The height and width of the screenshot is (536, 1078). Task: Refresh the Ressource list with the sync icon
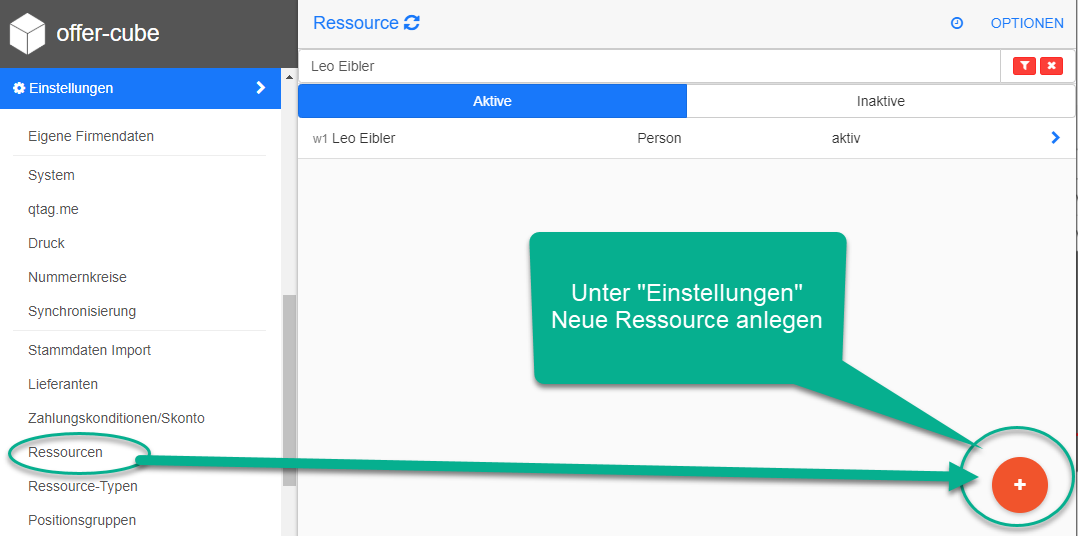coord(412,23)
